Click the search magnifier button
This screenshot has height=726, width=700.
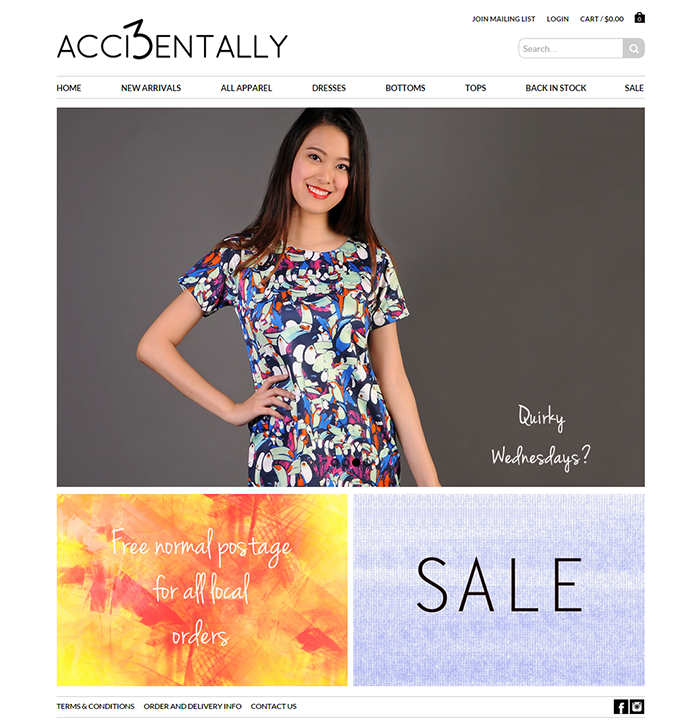pyautogui.click(x=633, y=48)
